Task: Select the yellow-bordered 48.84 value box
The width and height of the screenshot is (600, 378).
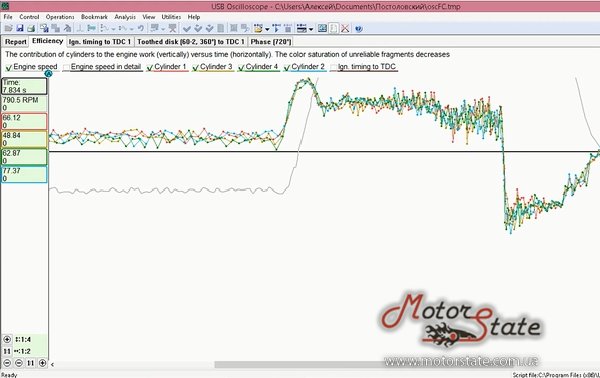Action: [24, 139]
